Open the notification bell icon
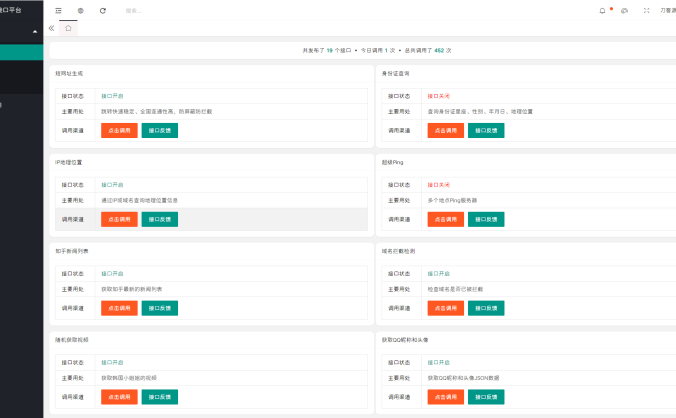Image resolution: width=676 pixels, height=418 pixels. [x=602, y=10]
